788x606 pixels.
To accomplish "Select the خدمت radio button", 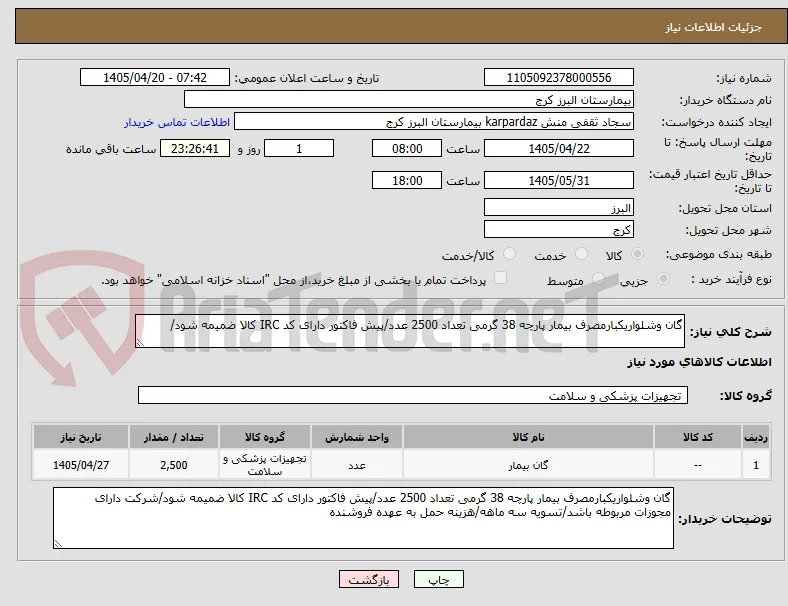I will (x=581, y=254).
